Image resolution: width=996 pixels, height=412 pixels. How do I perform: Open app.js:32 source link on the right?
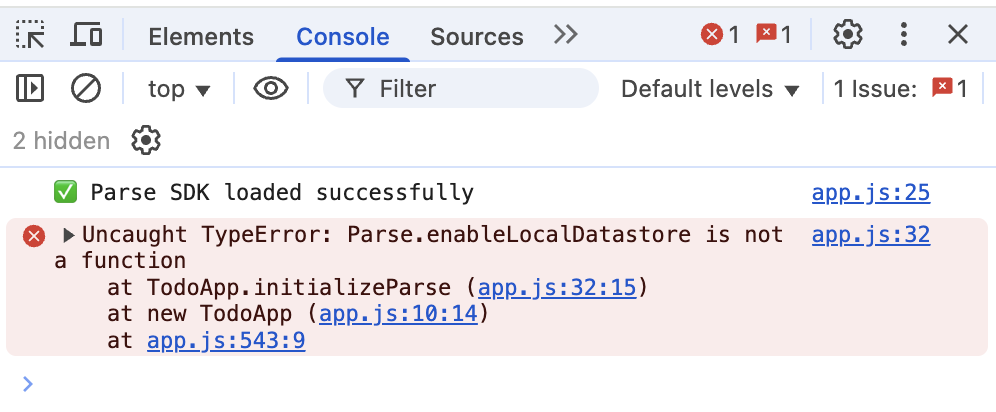pos(871,236)
